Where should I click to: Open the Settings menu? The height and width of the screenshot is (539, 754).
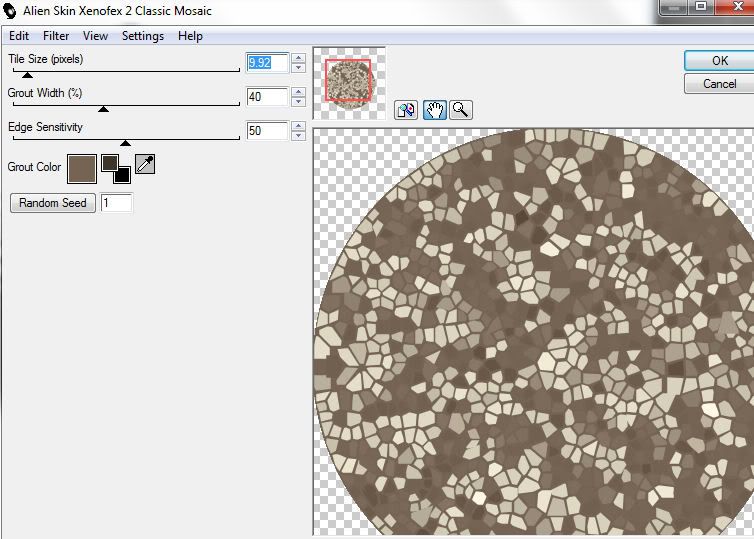point(143,36)
